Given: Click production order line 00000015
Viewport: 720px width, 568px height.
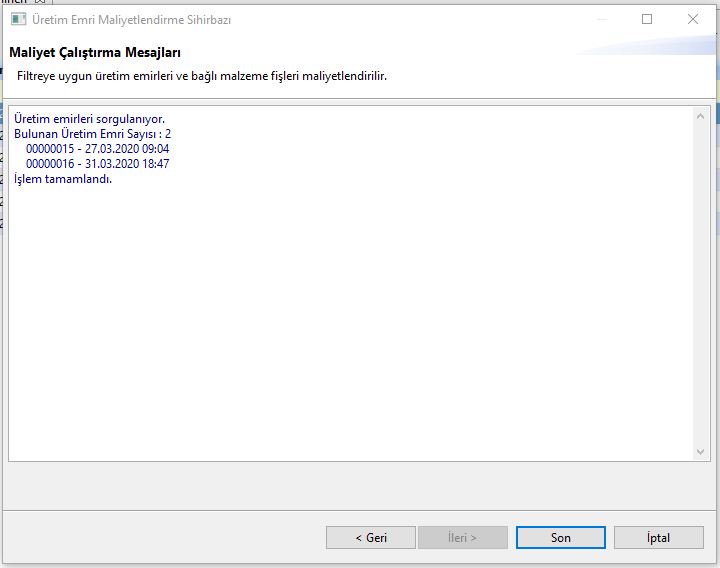Looking at the screenshot, I should coord(97,149).
